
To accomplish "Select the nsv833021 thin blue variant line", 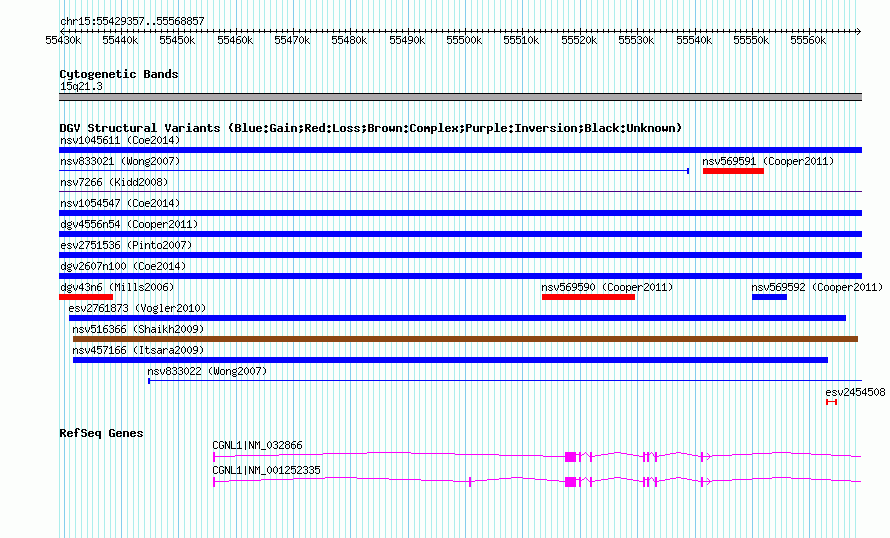I will coord(374,171).
